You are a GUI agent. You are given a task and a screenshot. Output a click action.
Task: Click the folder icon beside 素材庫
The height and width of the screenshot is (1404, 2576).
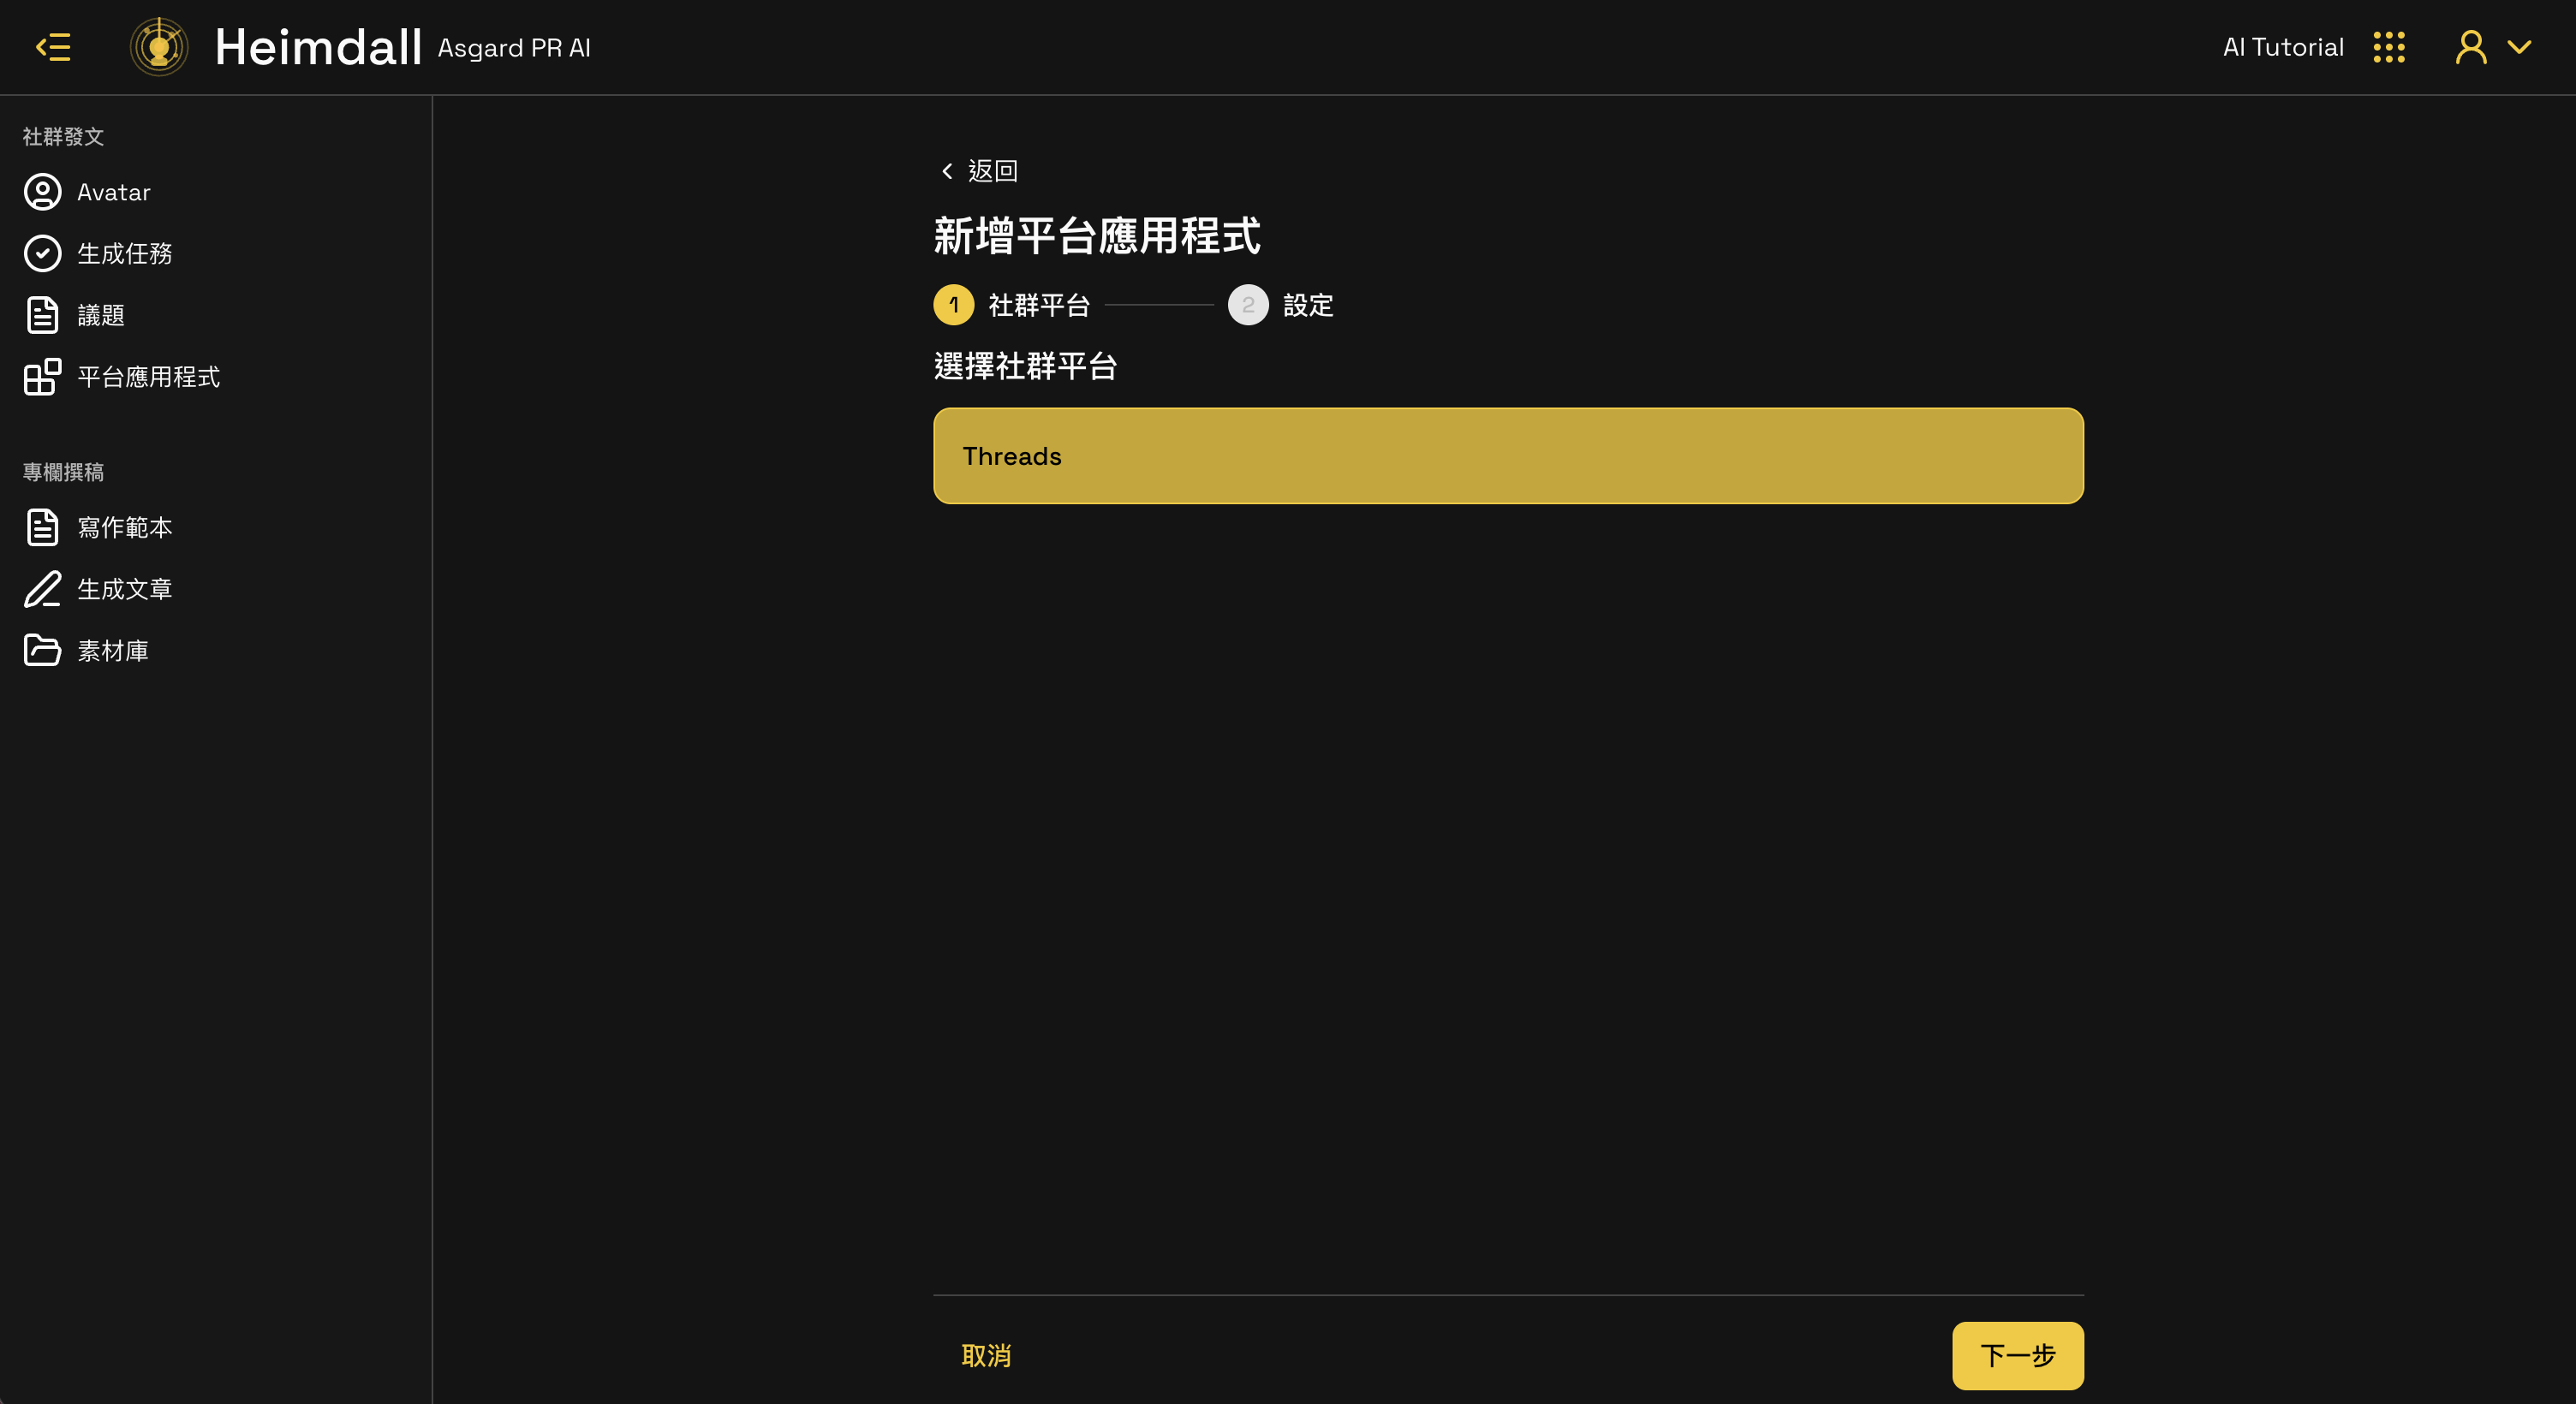[42, 650]
